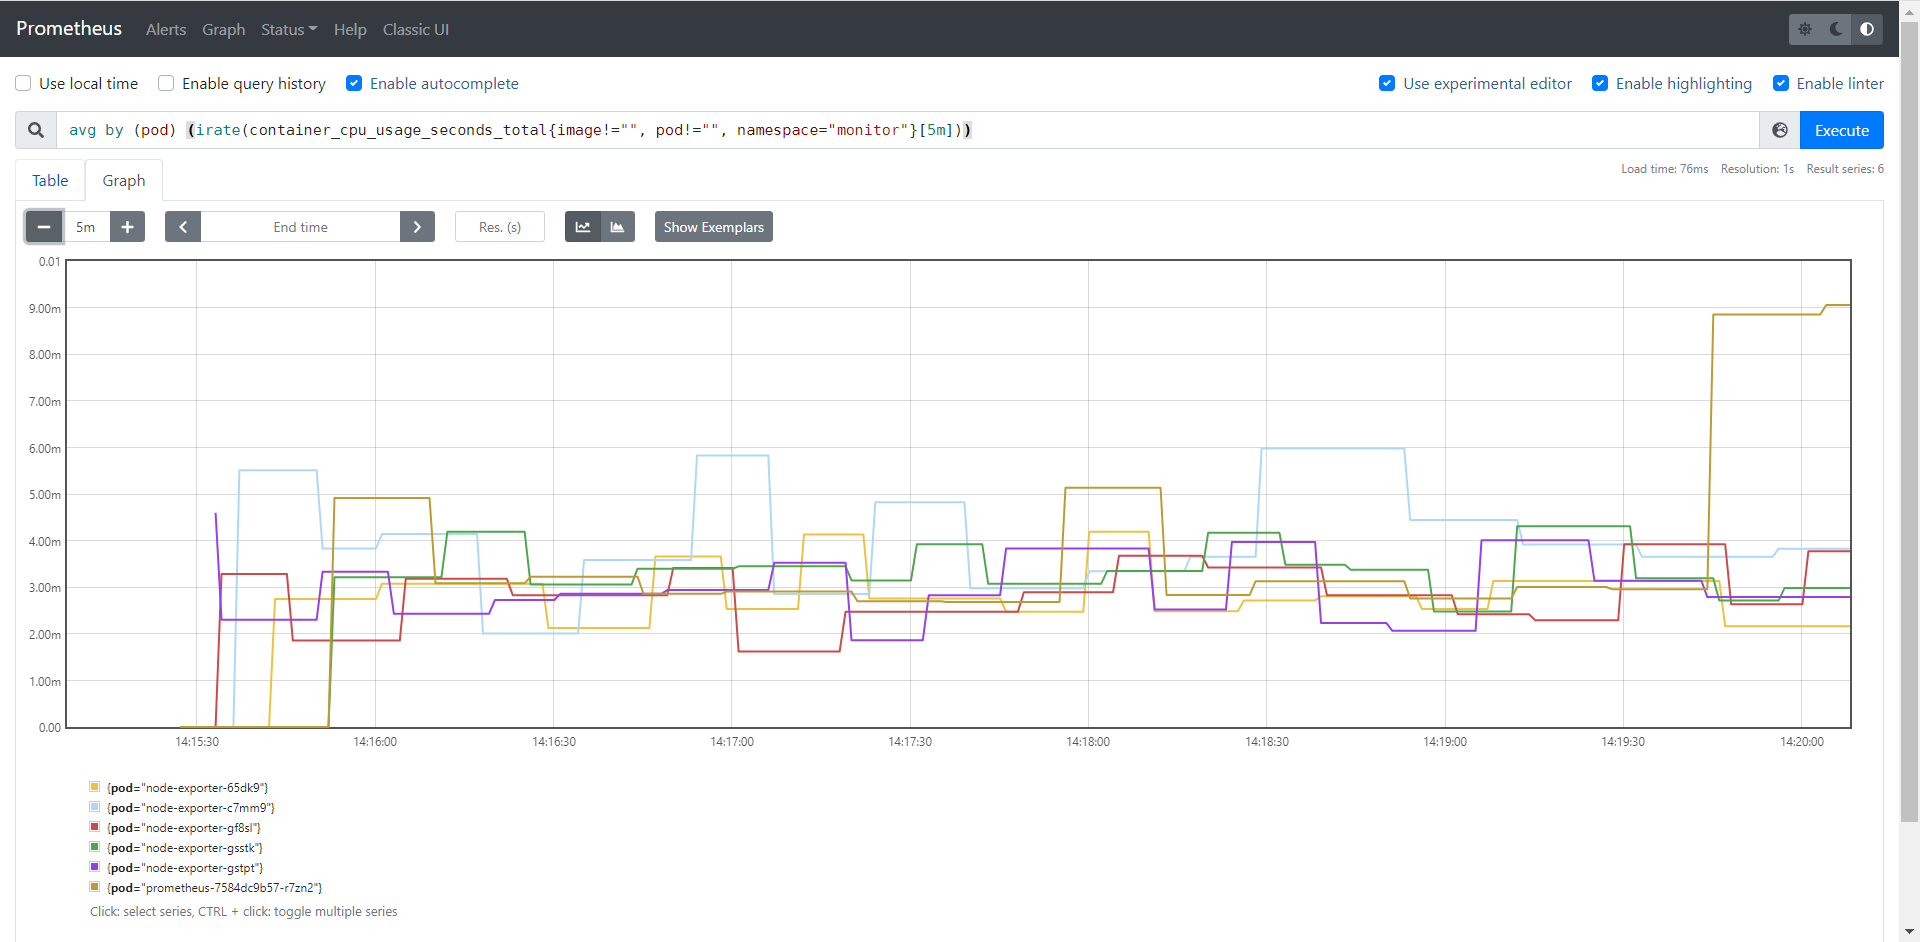Switch to dark theme moon icon
Image resolution: width=1920 pixels, height=942 pixels.
1836,29
